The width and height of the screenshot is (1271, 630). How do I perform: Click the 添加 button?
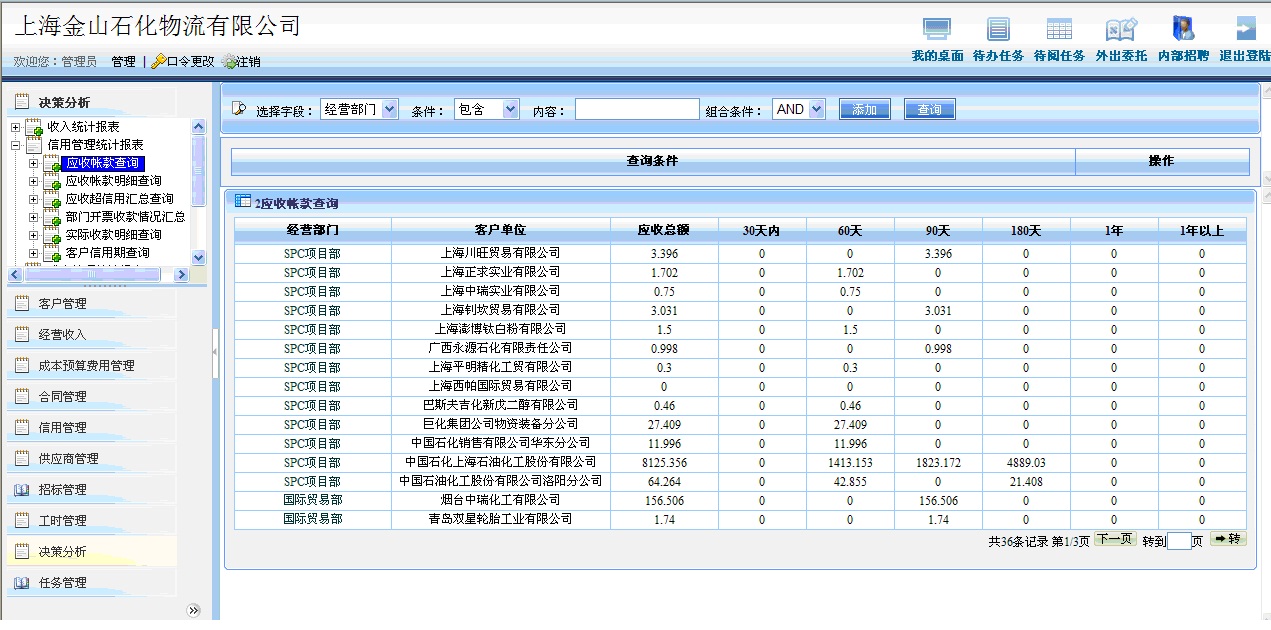click(864, 110)
